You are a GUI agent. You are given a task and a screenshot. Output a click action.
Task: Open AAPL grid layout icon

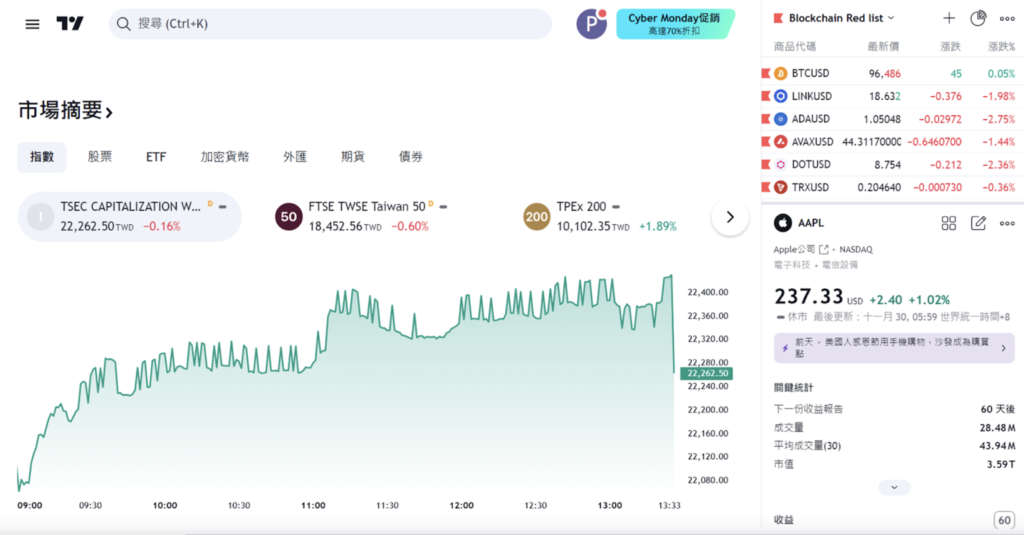click(x=949, y=223)
